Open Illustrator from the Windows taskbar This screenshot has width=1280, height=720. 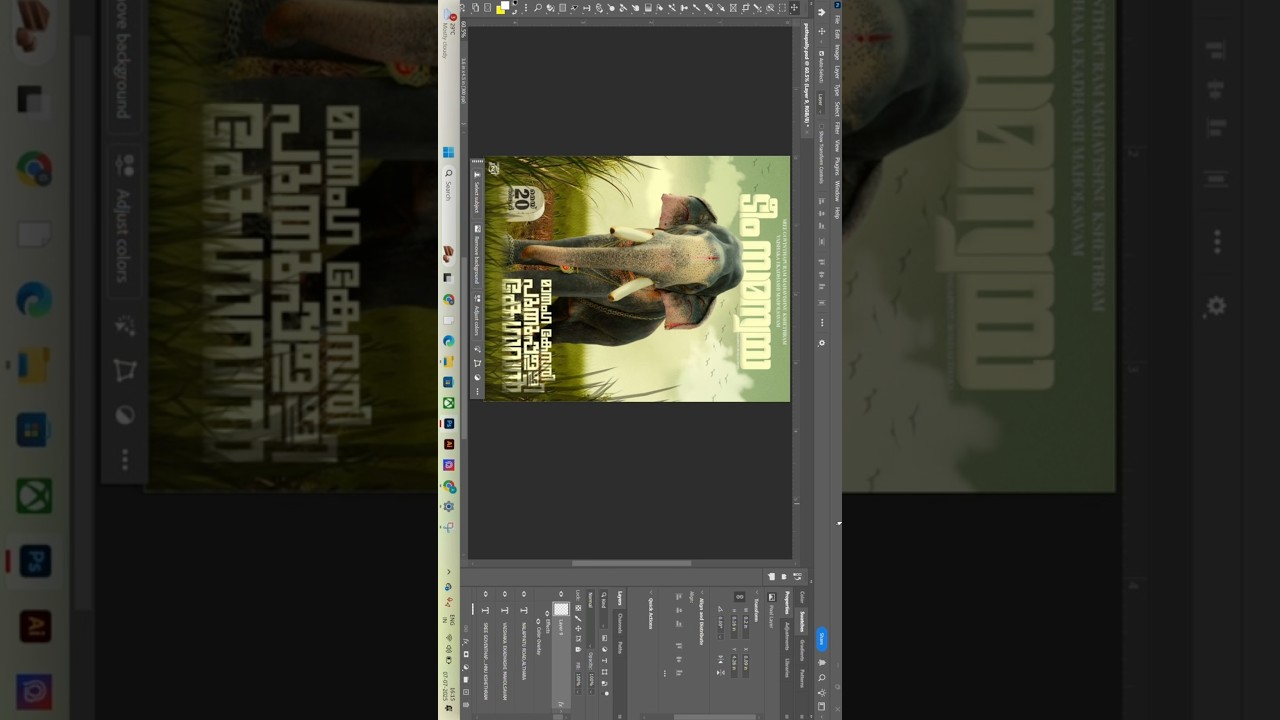point(448,444)
